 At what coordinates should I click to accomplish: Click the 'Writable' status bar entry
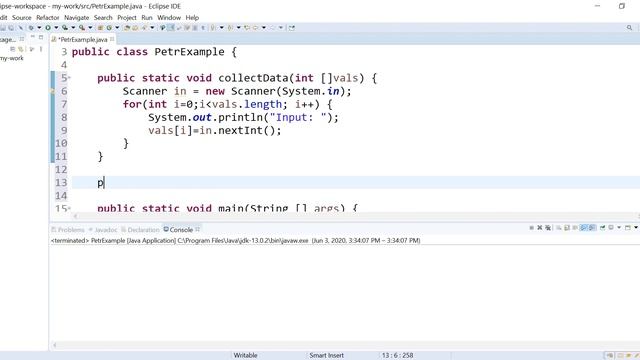coord(245,355)
